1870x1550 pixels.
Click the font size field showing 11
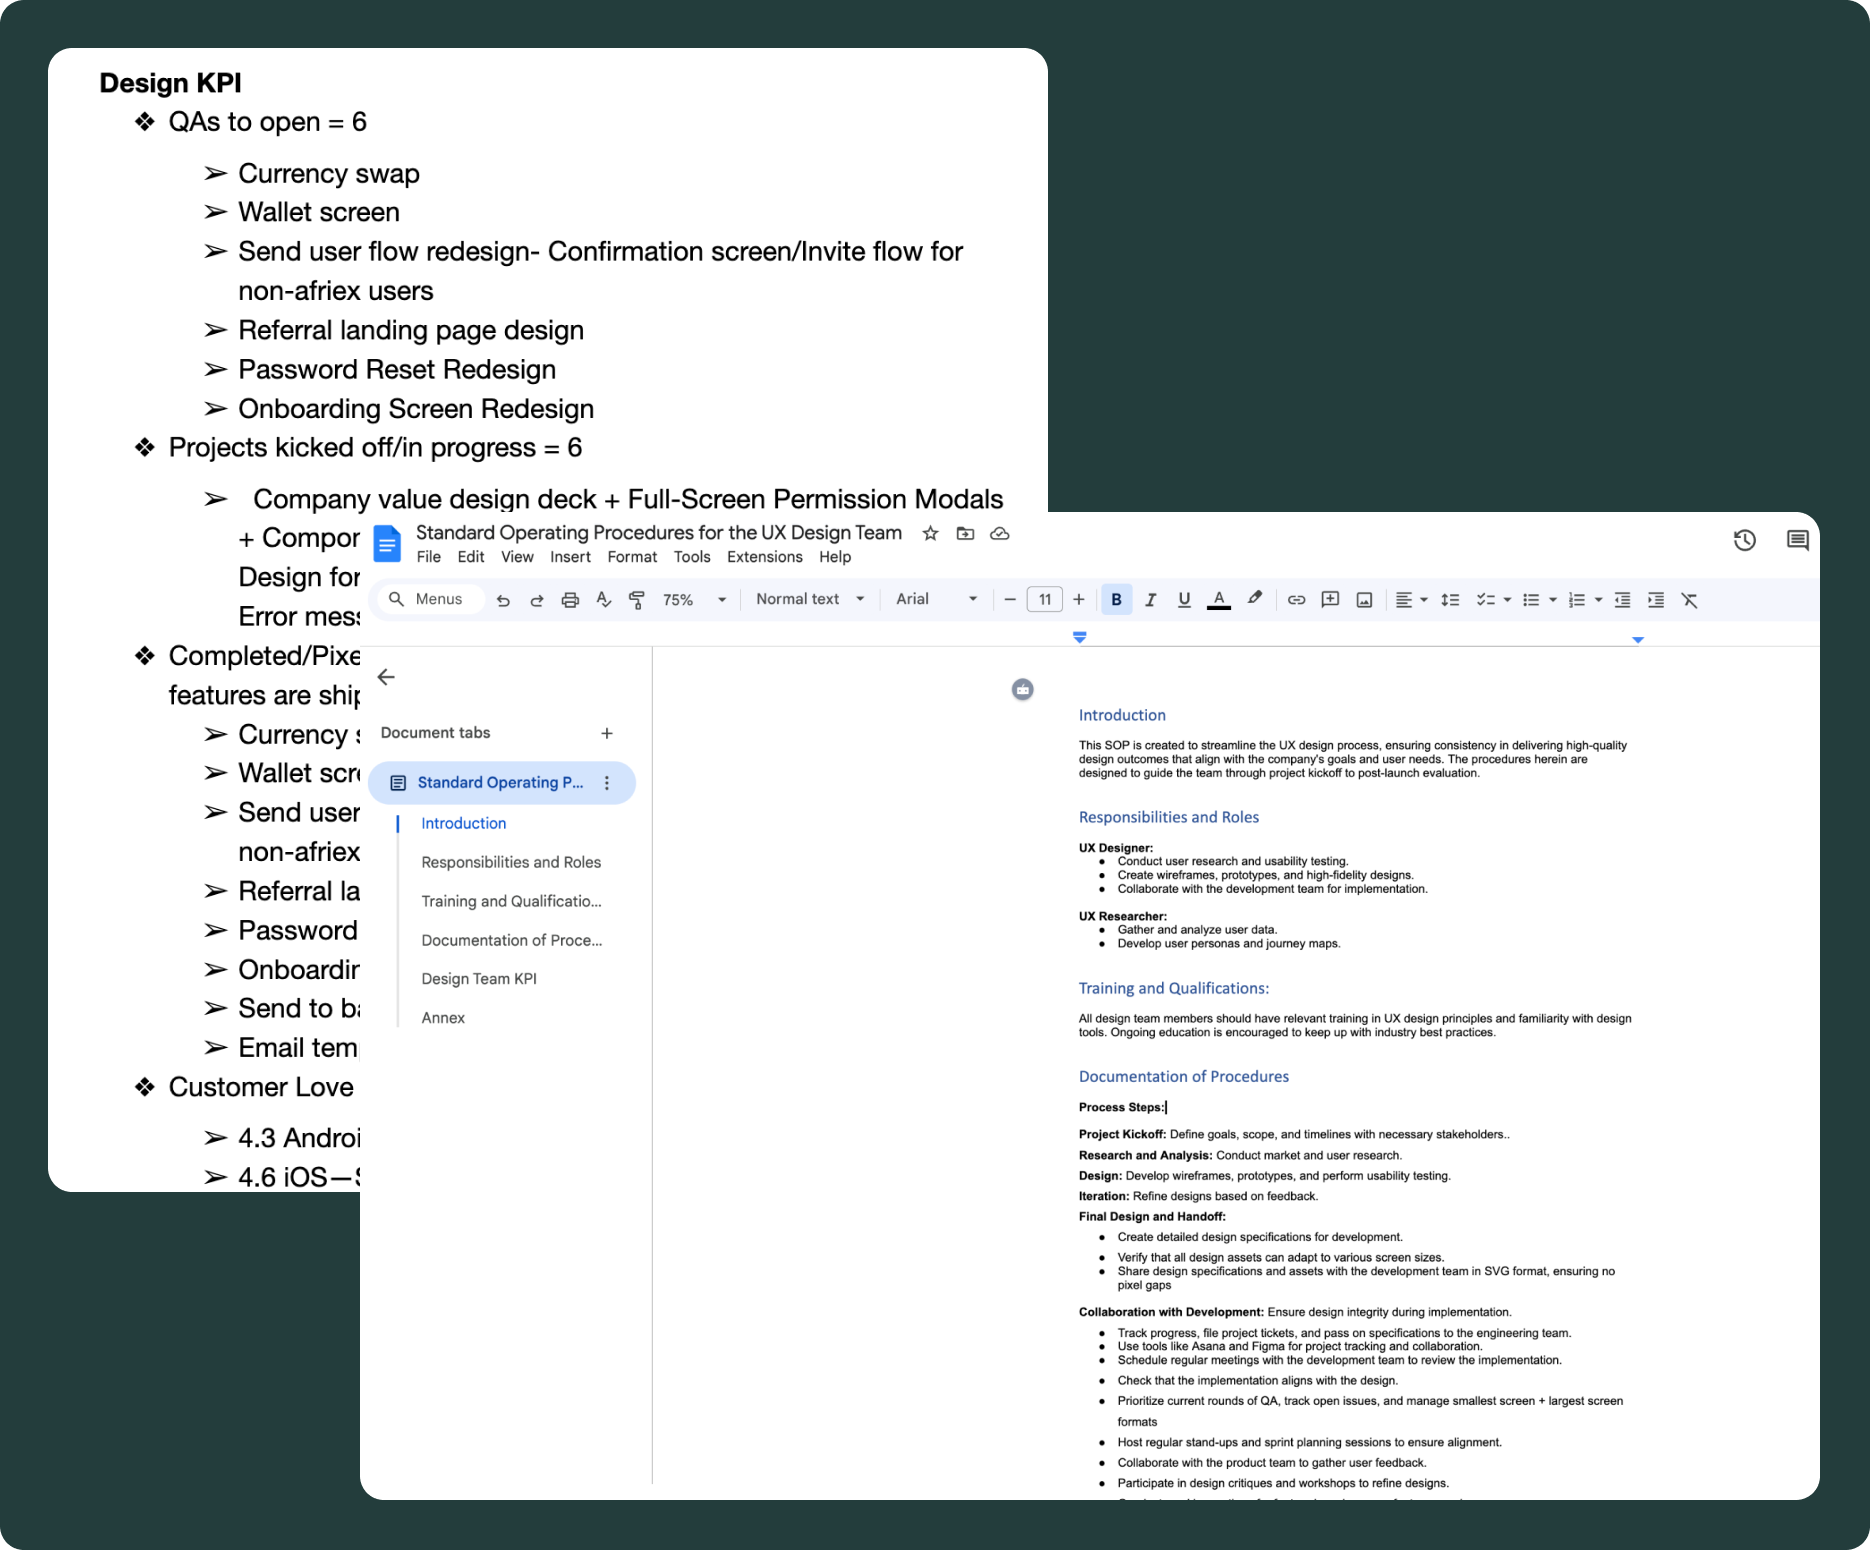[1044, 600]
